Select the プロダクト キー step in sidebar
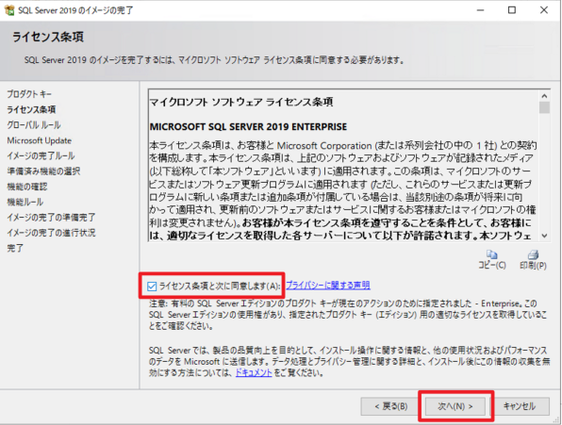Viewport: 562px width, 425px height. pyautogui.click(x=29, y=94)
